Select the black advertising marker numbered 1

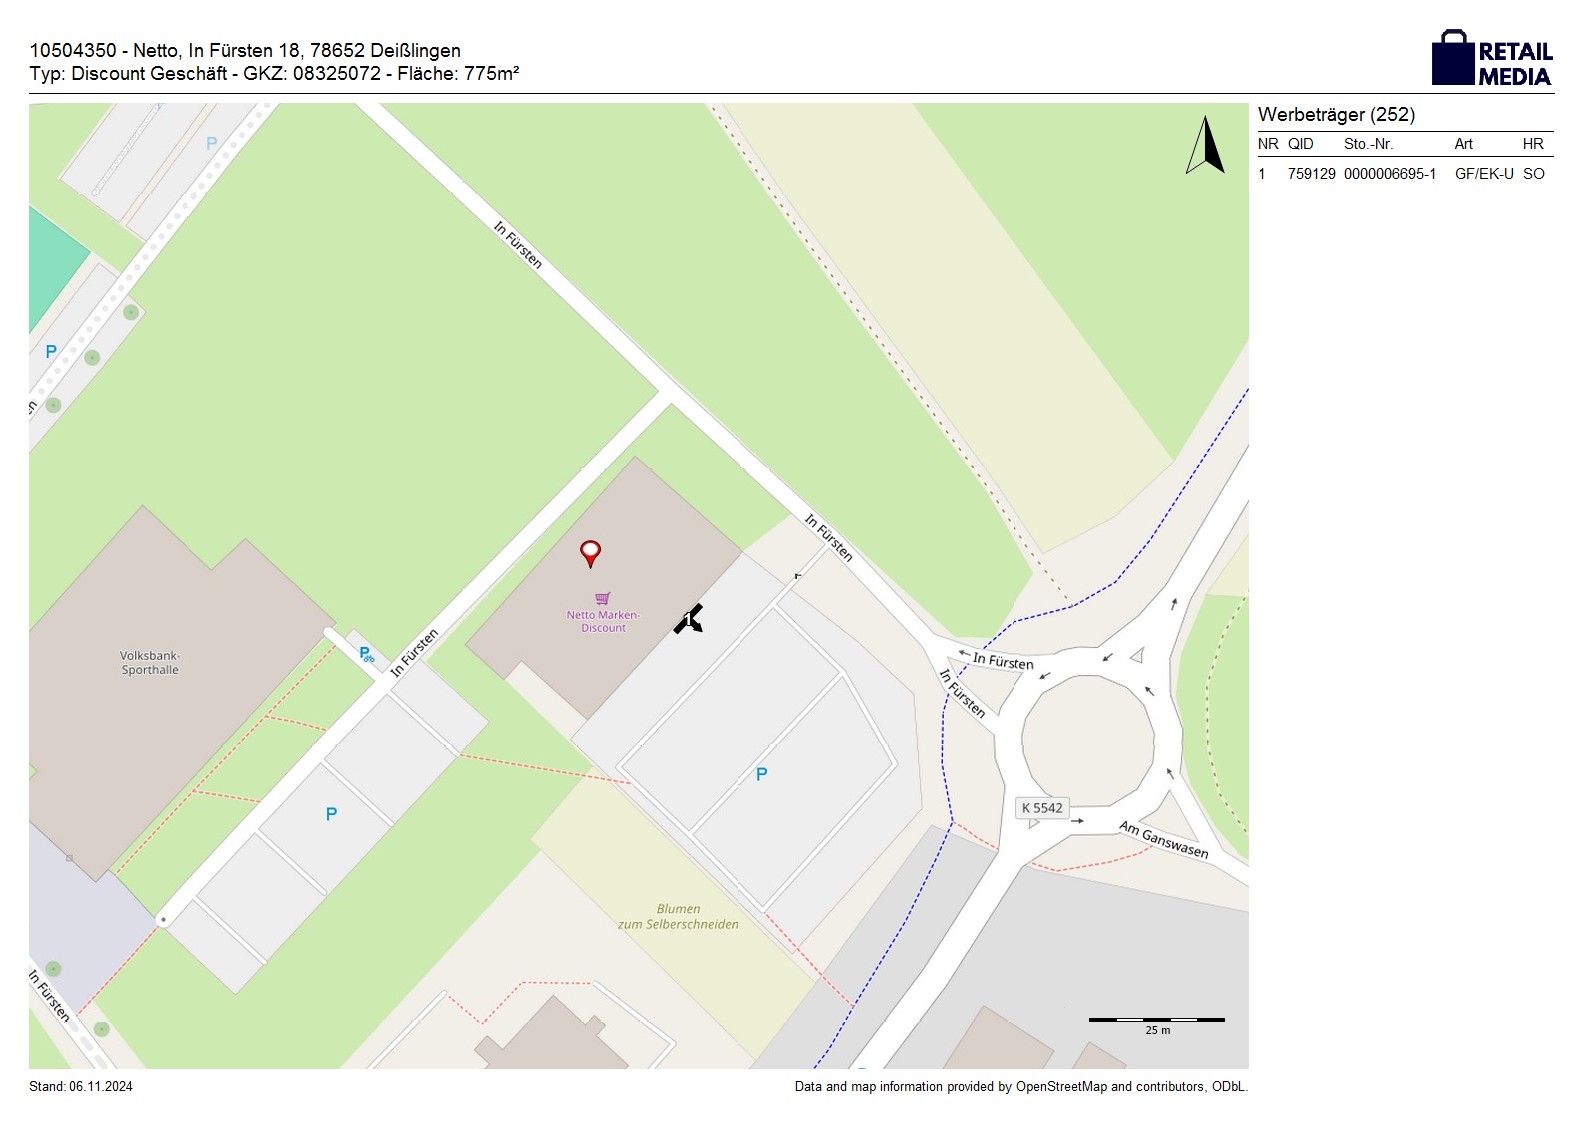[688, 619]
